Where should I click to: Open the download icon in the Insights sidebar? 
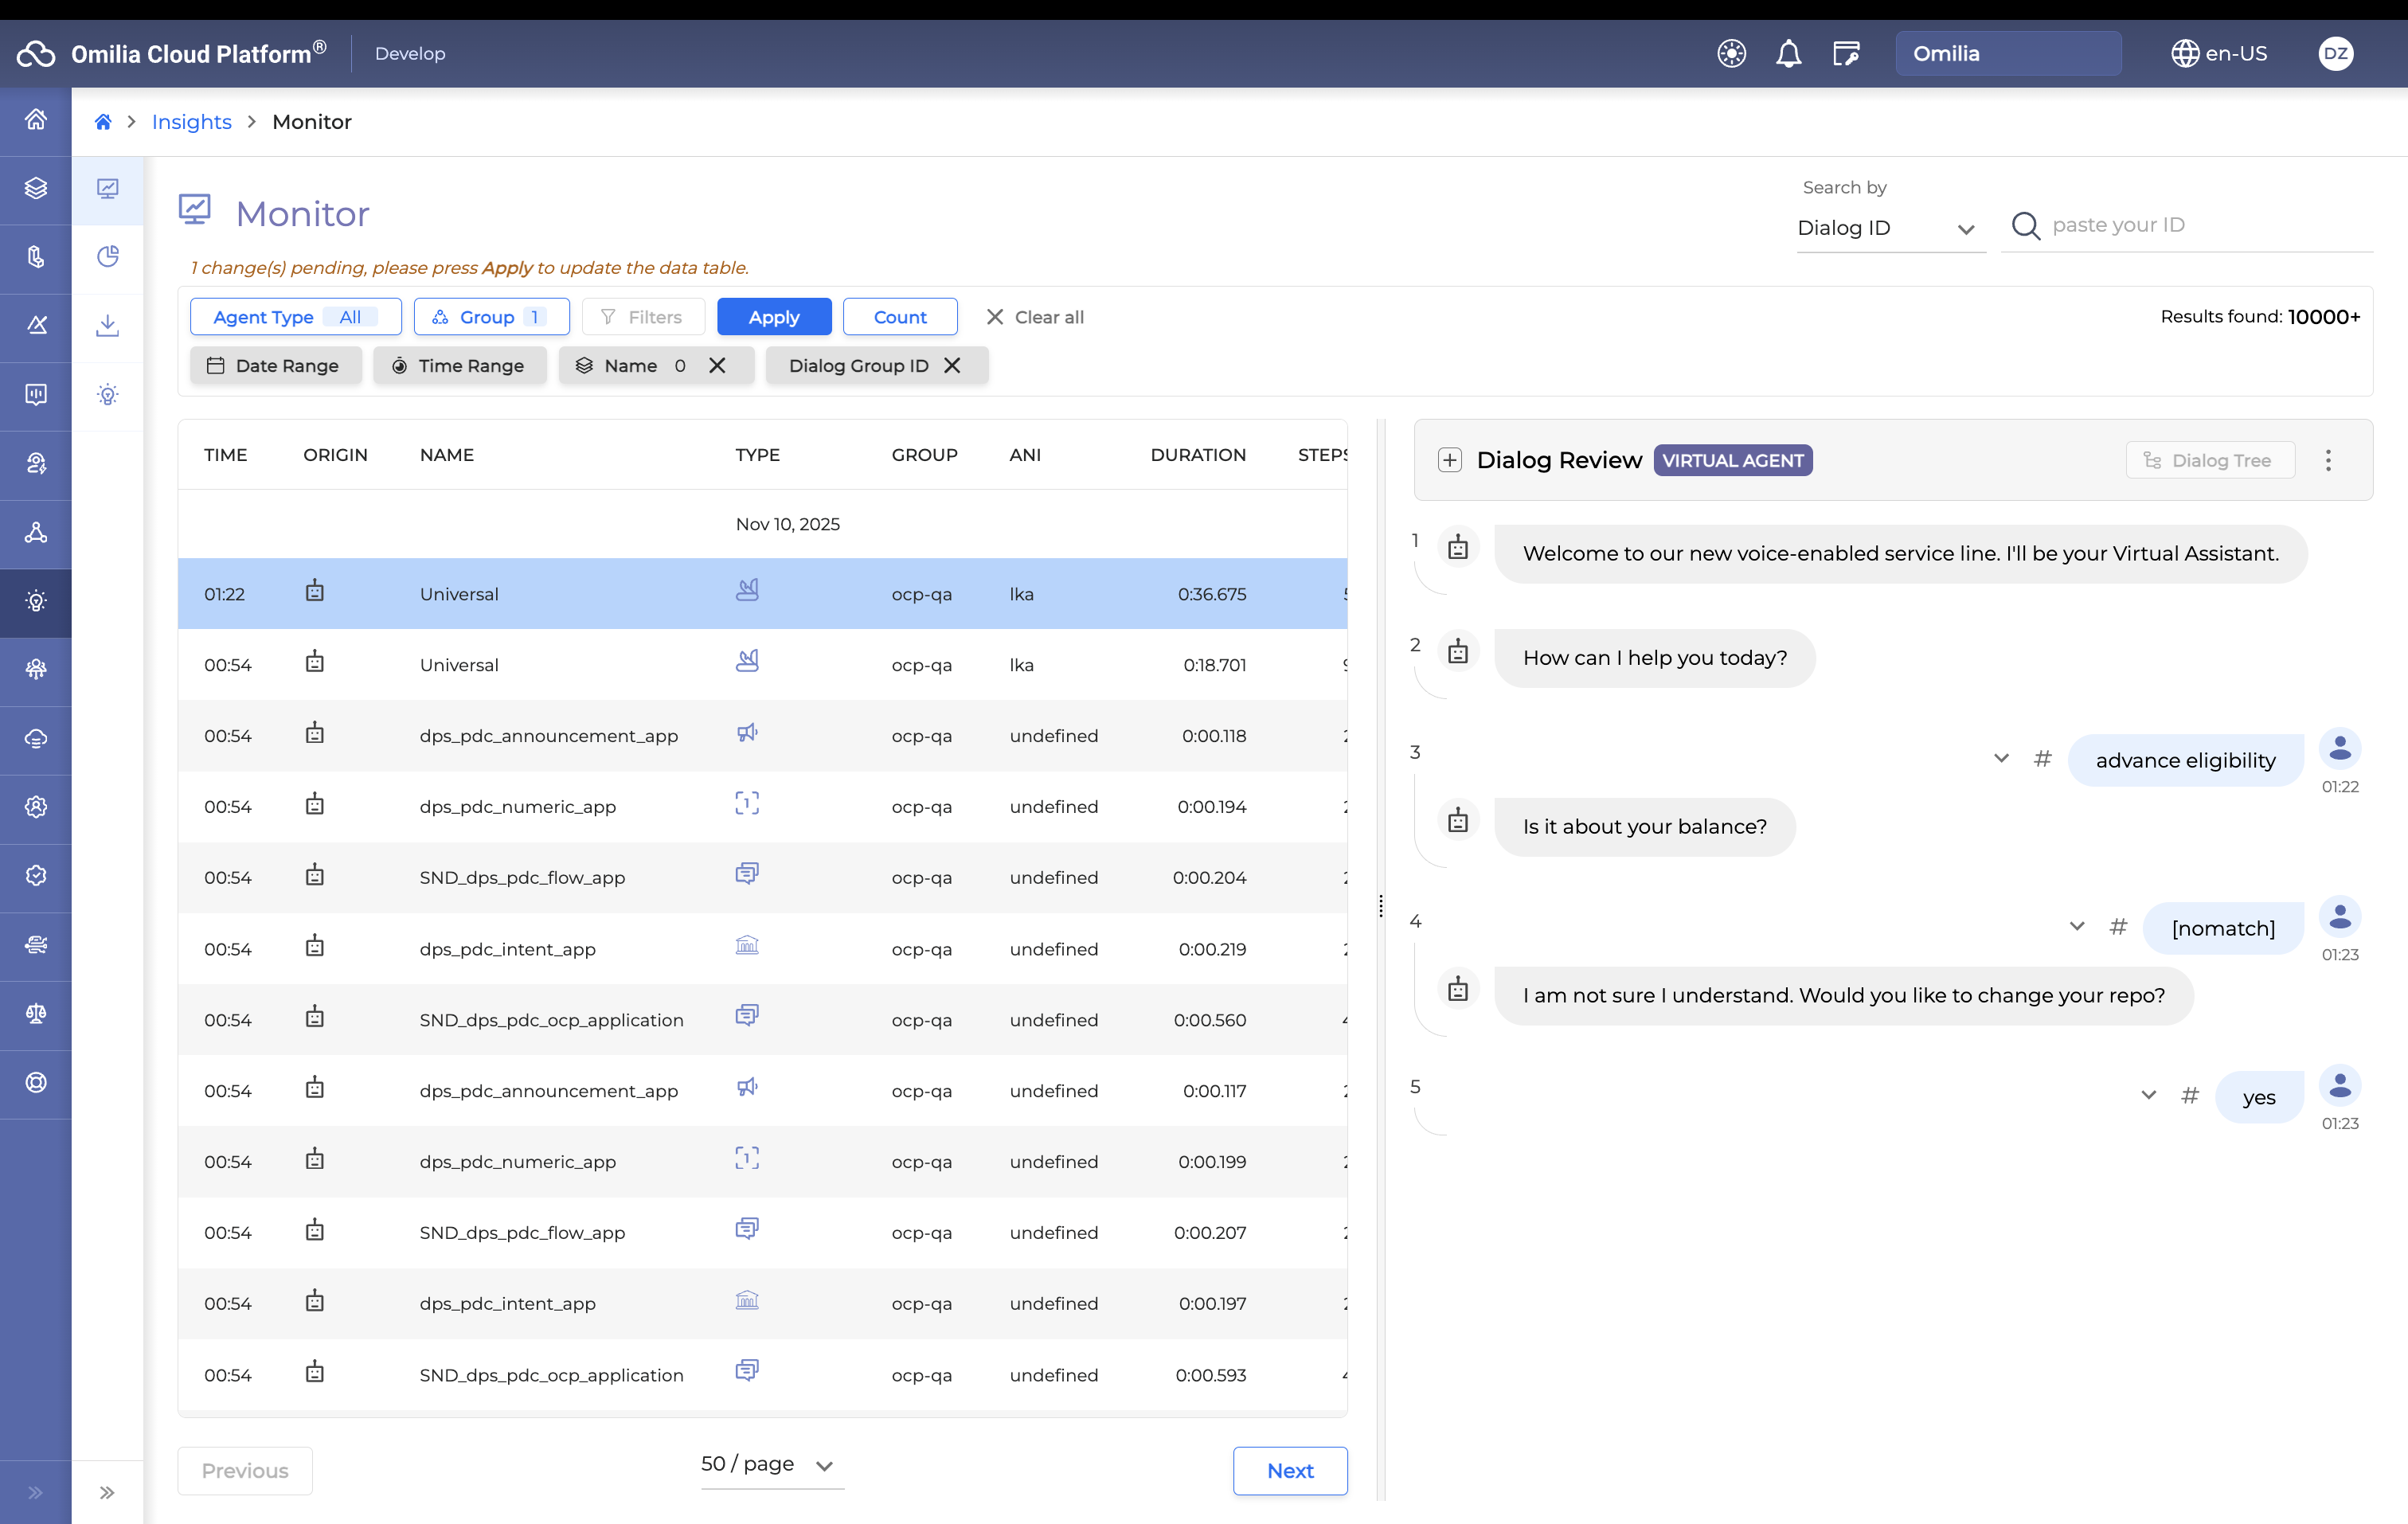[x=108, y=325]
